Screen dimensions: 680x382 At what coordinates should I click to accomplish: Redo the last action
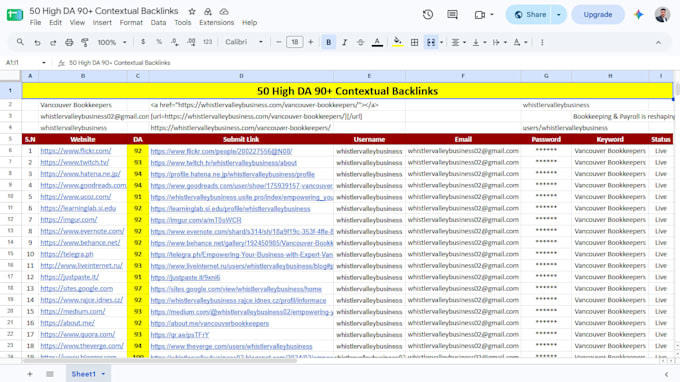coord(53,42)
